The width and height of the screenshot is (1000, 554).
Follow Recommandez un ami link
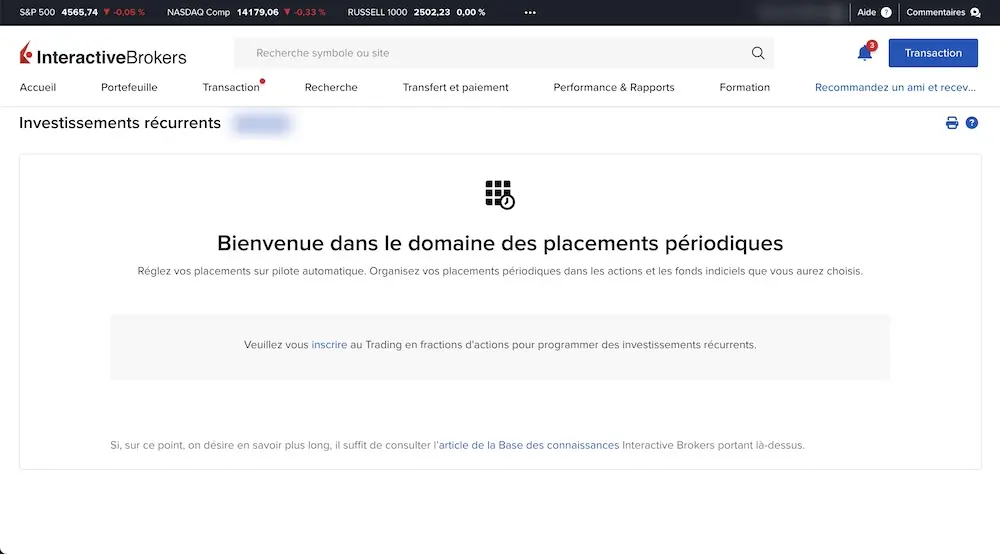point(895,87)
